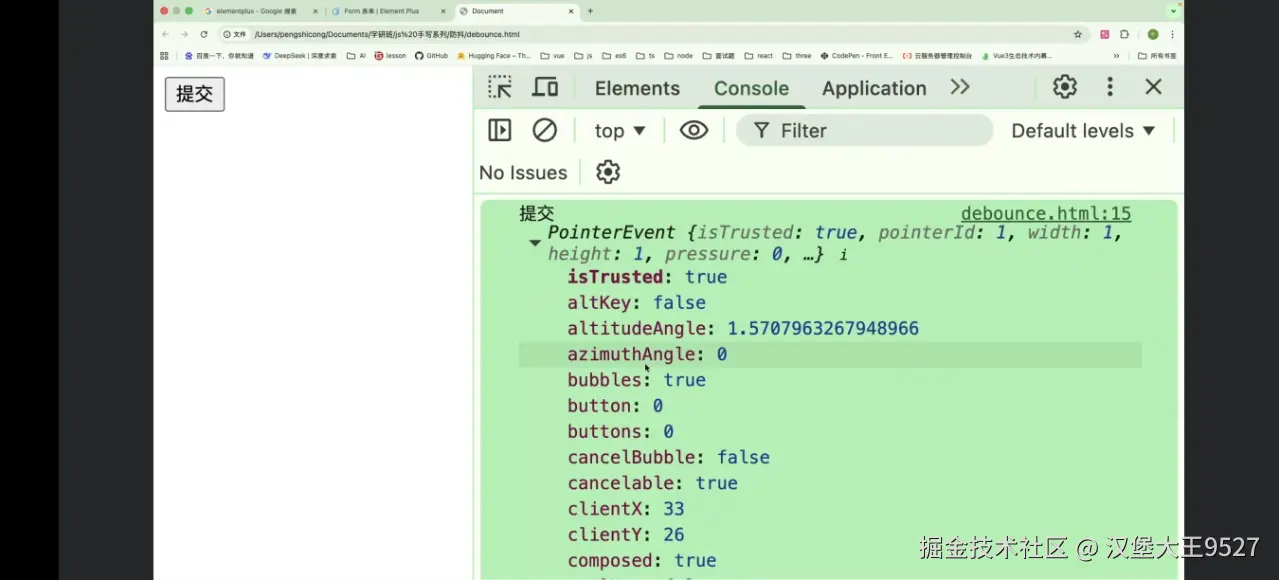Open console settings gear next to No Issues
Screen dimensions: 1279x580
(x=608, y=172)
